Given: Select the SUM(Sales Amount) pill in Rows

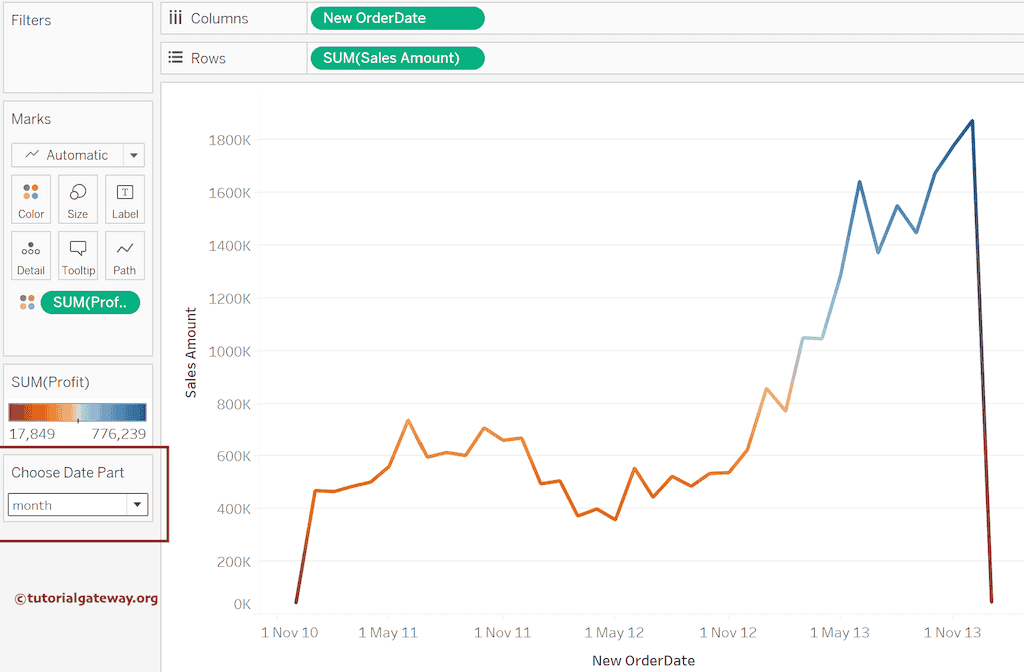Looking at the screenshot, I should point(397,58).
